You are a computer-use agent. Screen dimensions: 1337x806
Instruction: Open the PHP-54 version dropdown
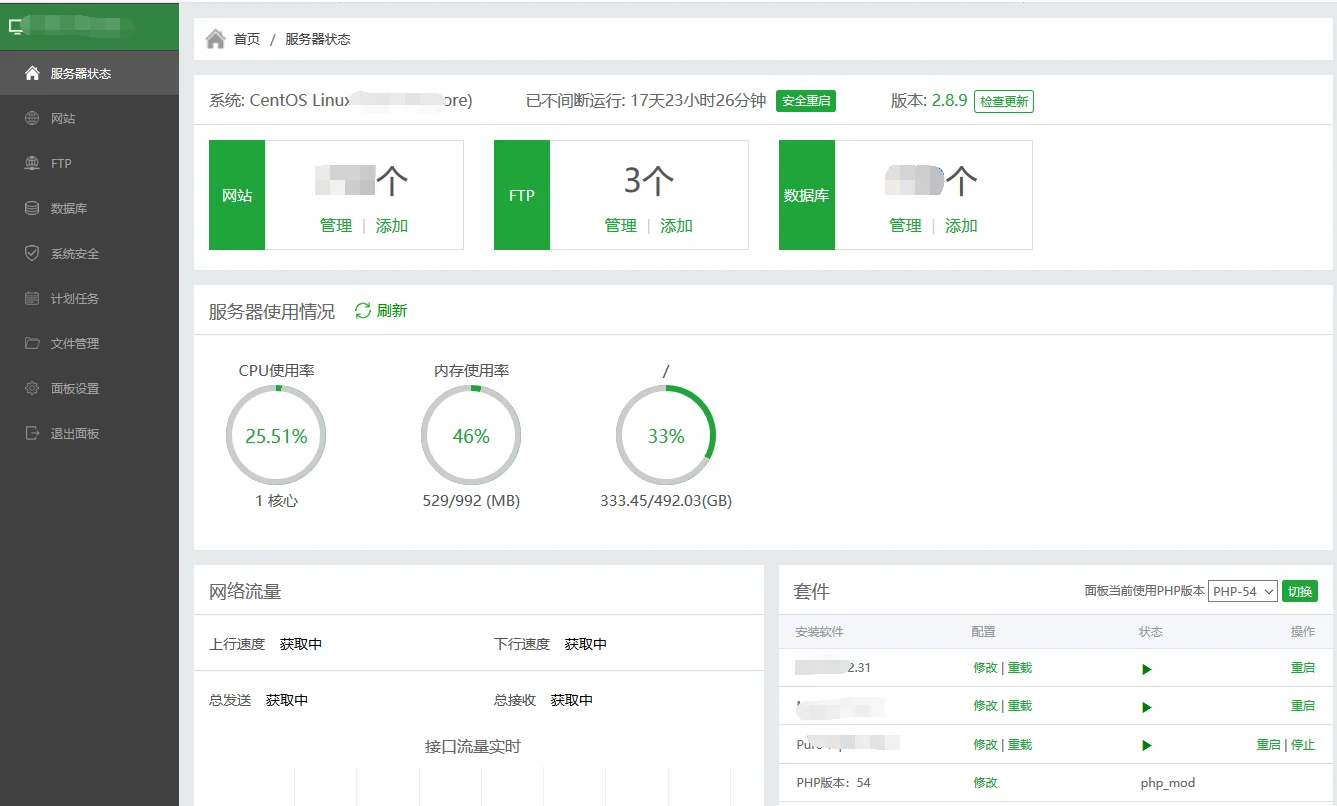click(x=1243, y=591)
